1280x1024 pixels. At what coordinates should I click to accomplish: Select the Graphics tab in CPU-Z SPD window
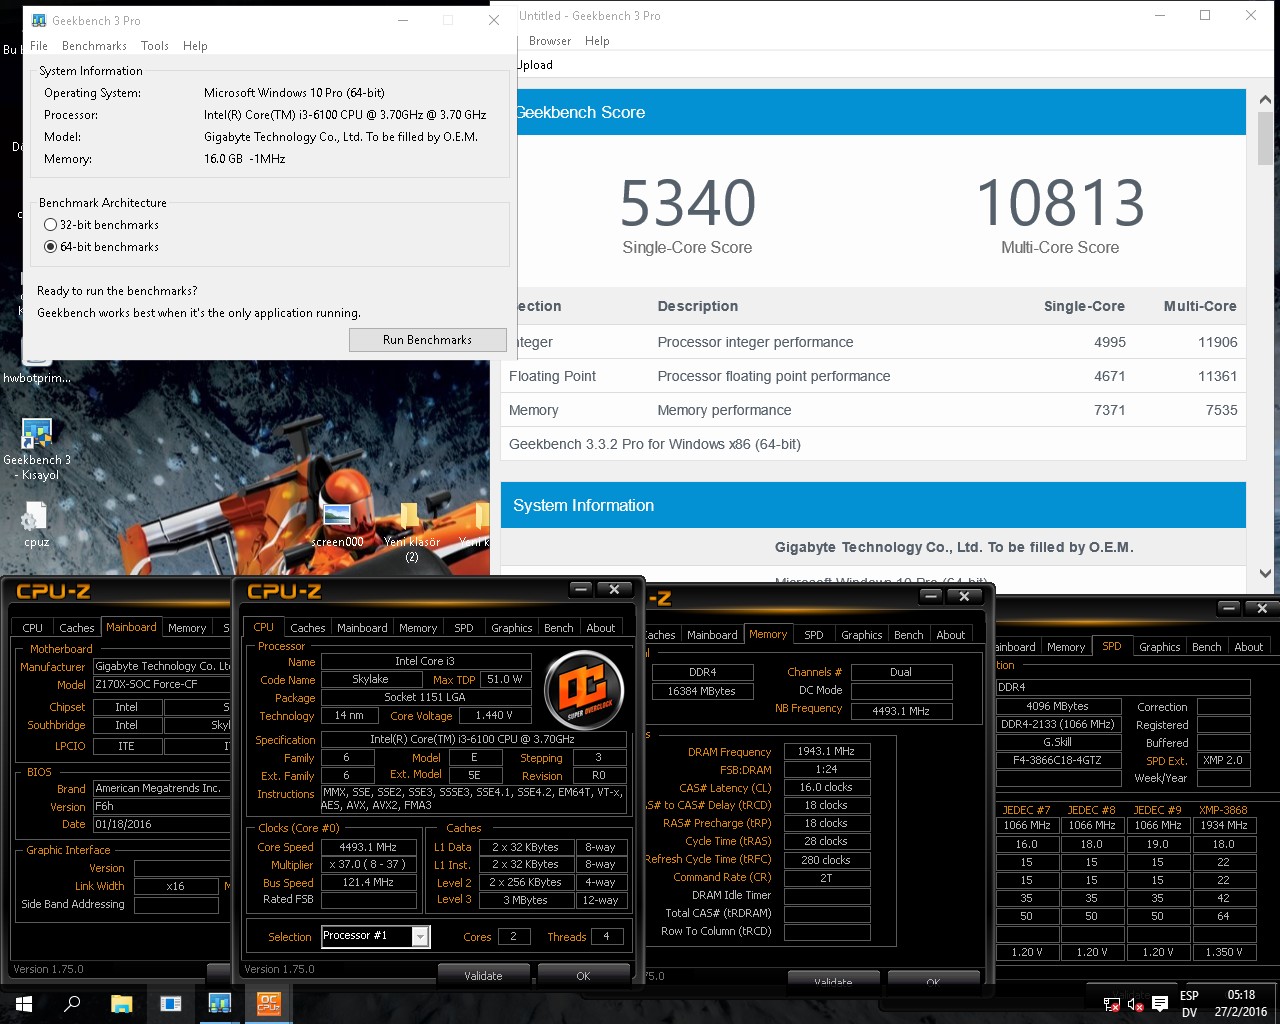1159,647
